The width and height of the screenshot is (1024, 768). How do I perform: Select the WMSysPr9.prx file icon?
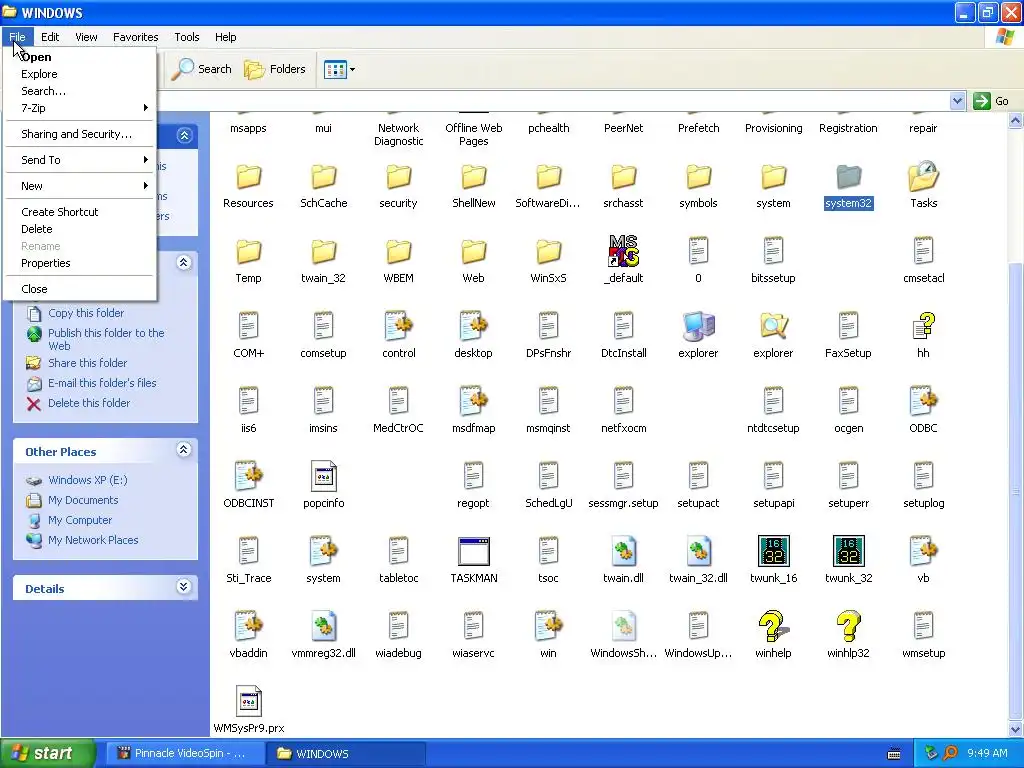248,701
